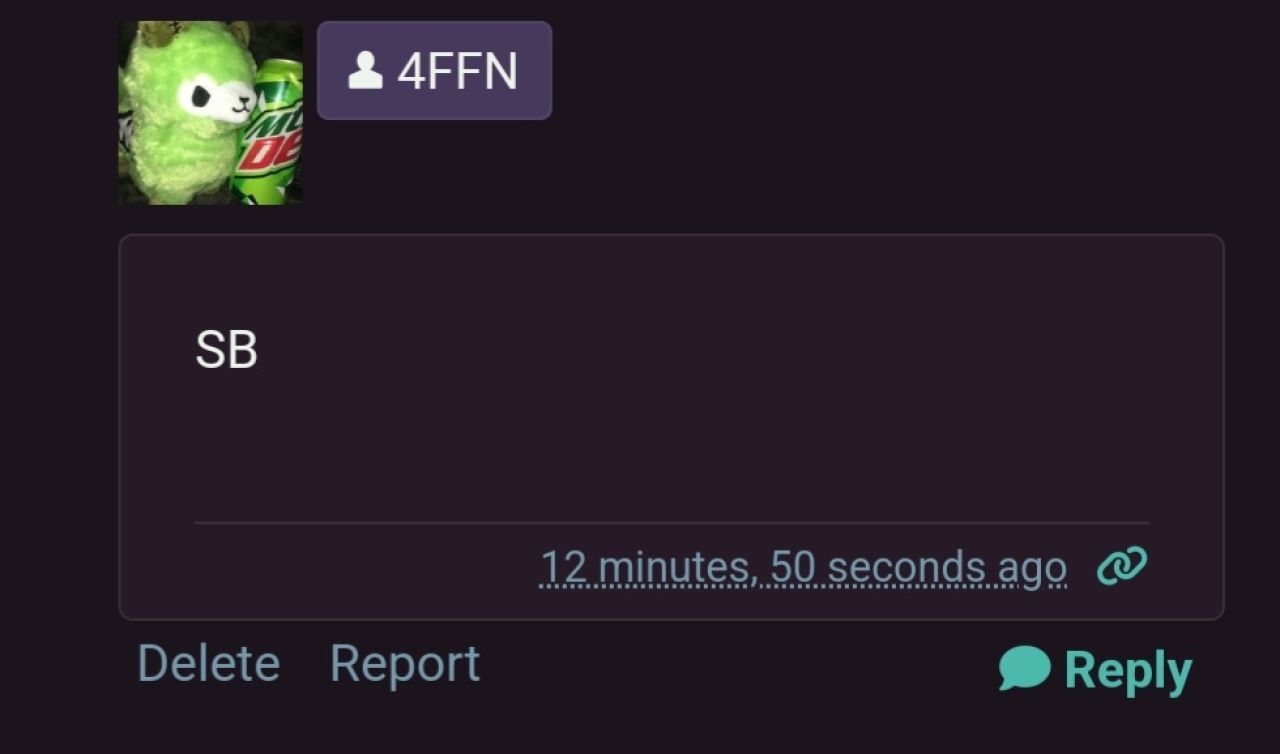Open the timestamp "12 minutes, 50 seconds ago"
The height and width of the screenshot is (754, 1280).
[x=803, y=568]
